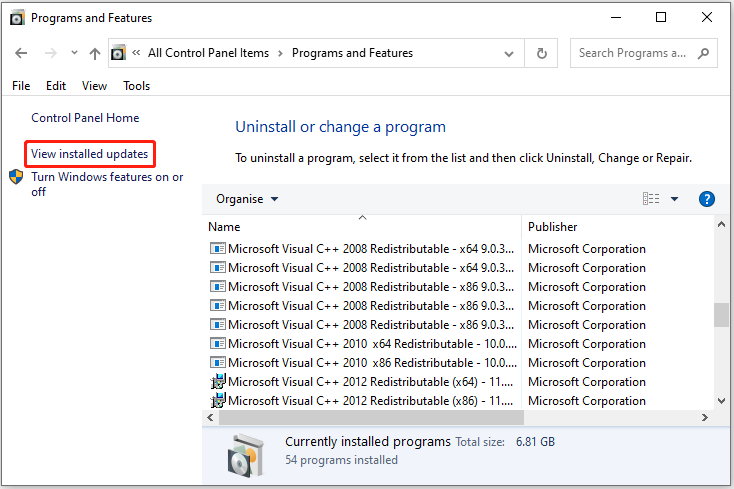Sort list by Publisher column header

(553, 227)
